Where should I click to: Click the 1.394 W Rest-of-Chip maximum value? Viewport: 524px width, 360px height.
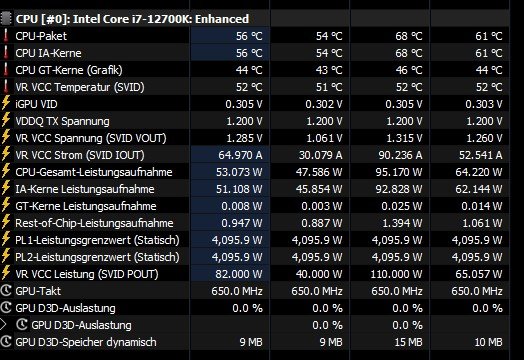coord(402,223)
